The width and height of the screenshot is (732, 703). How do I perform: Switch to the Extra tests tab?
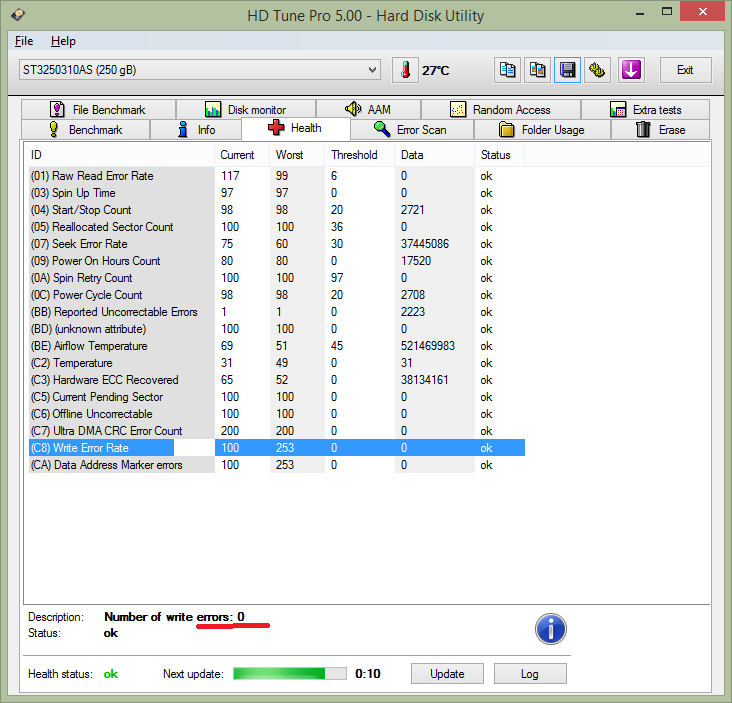tap(645, 110)
